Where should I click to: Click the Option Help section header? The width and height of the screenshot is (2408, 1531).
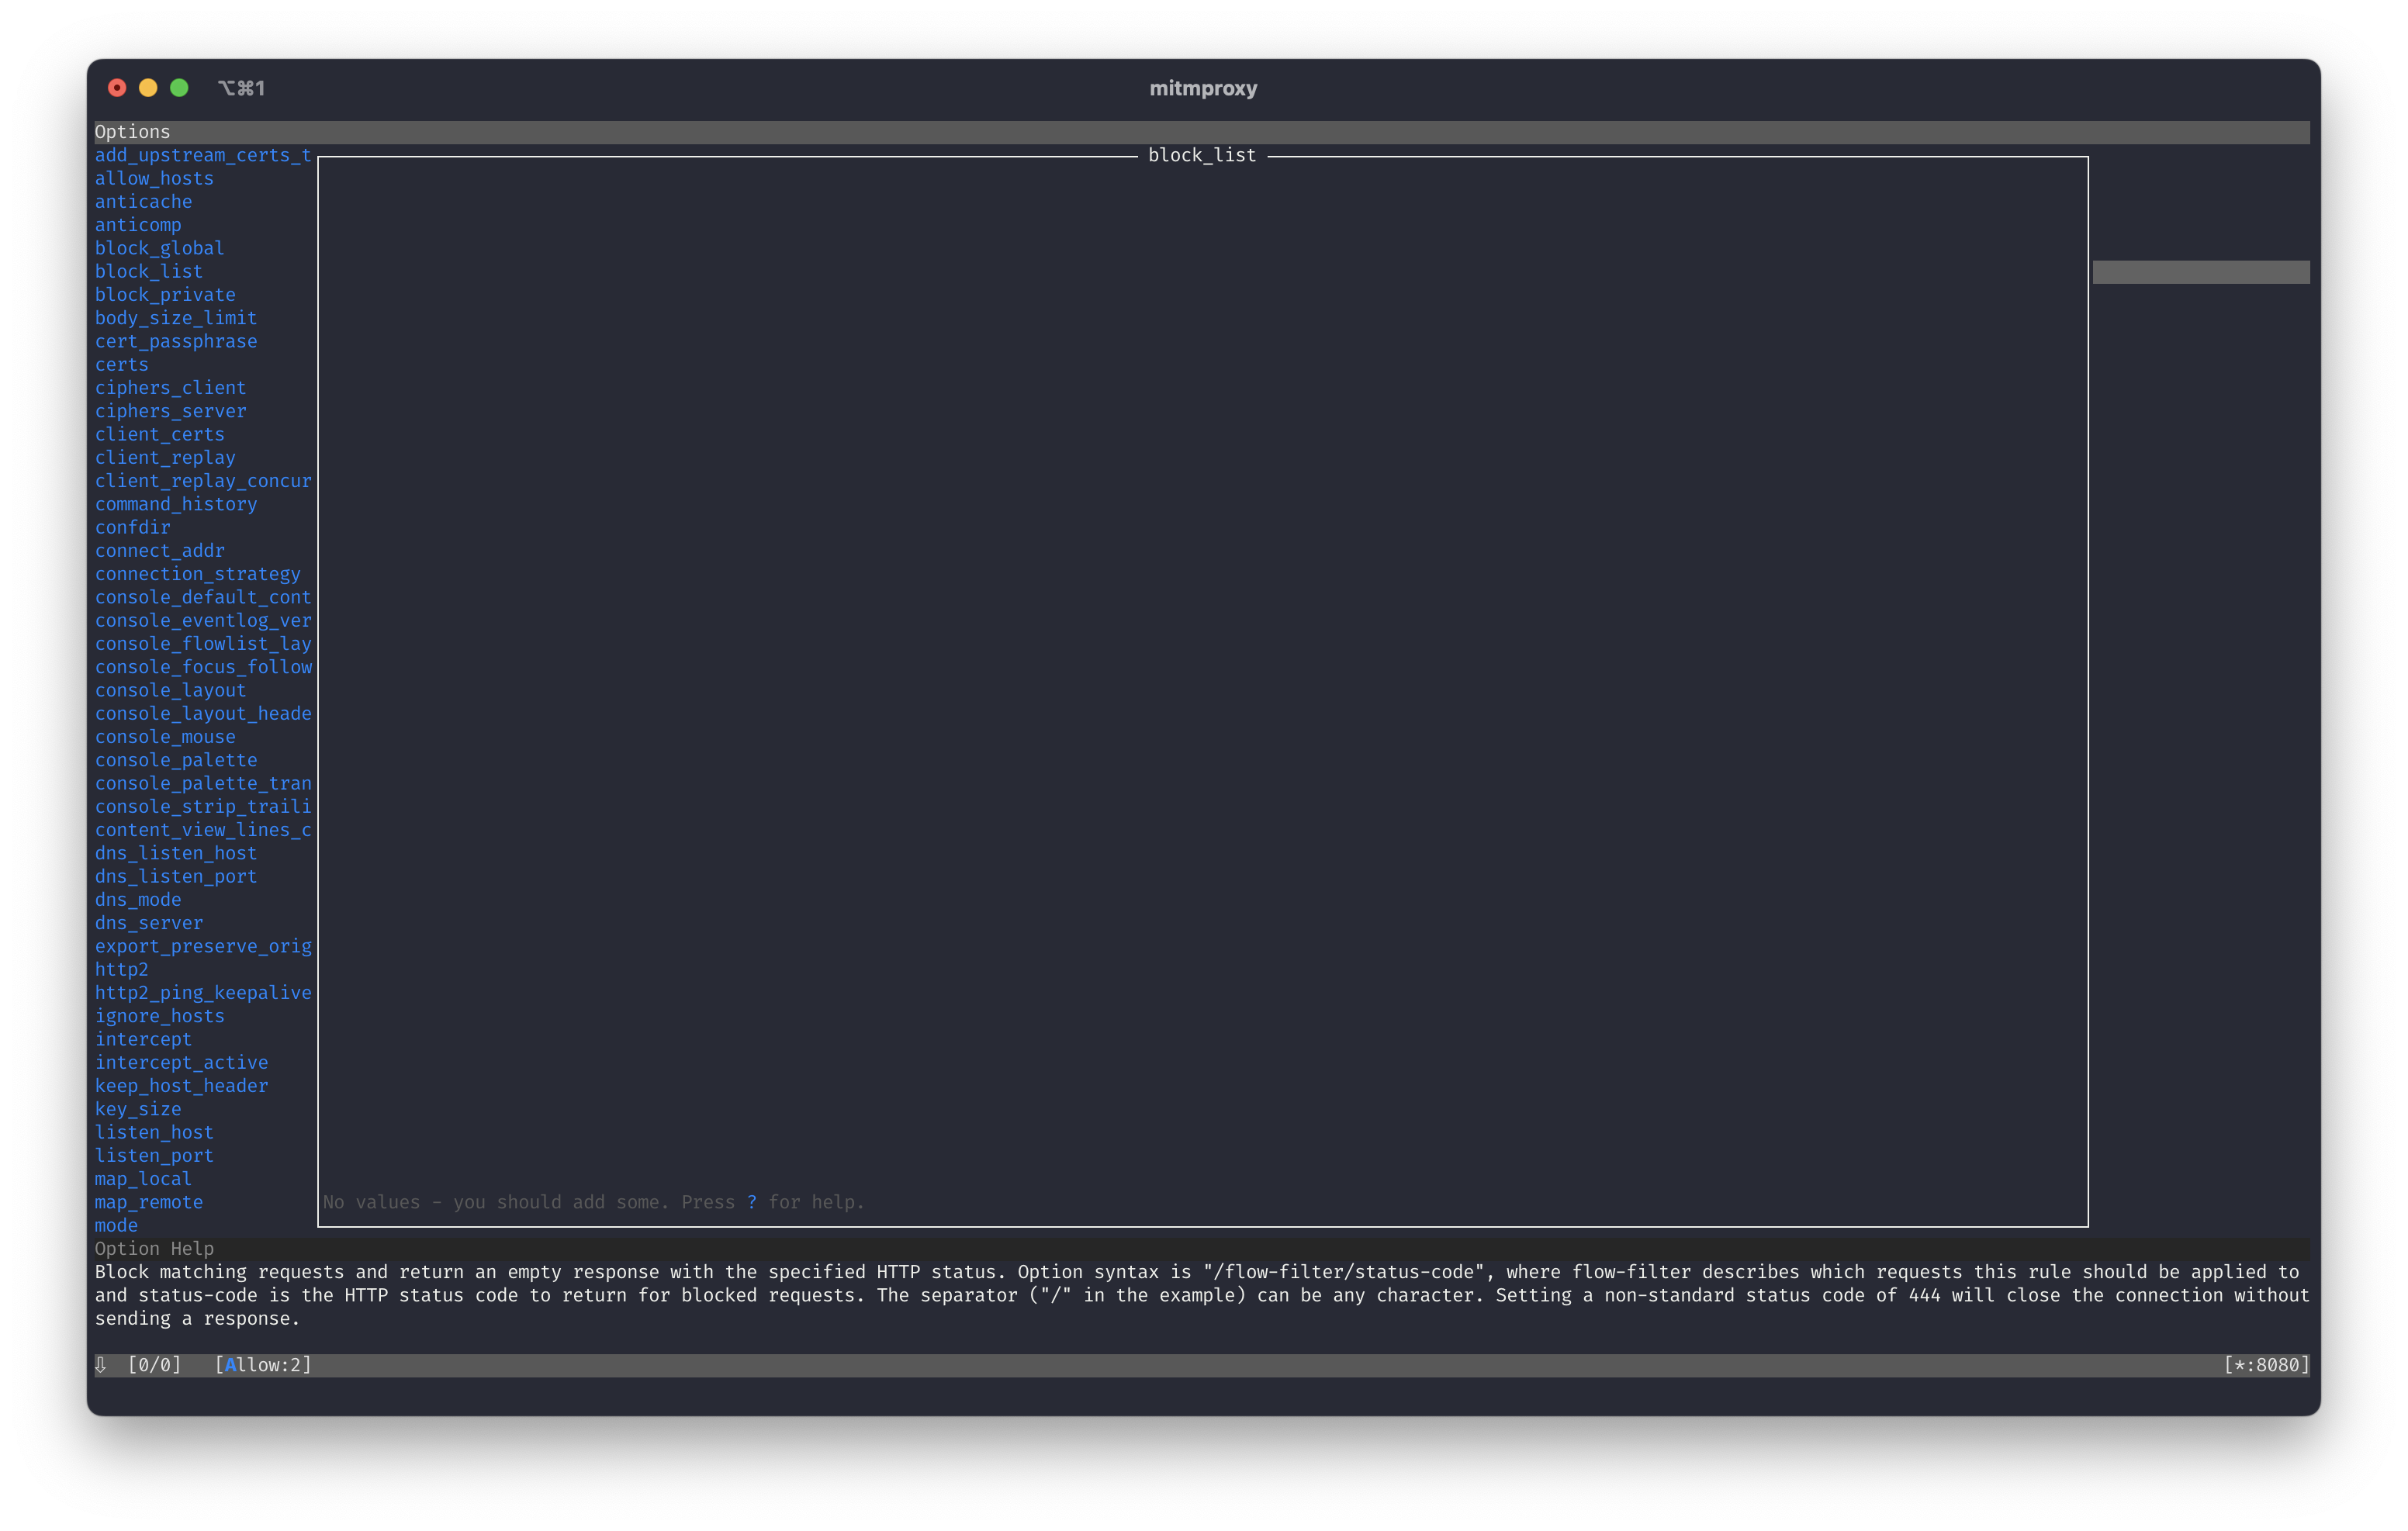154,1248
